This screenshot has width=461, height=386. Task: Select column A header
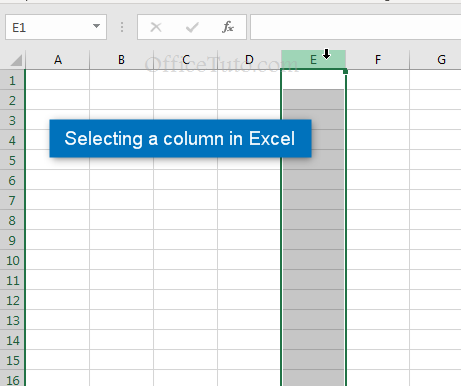pos(58,60)
